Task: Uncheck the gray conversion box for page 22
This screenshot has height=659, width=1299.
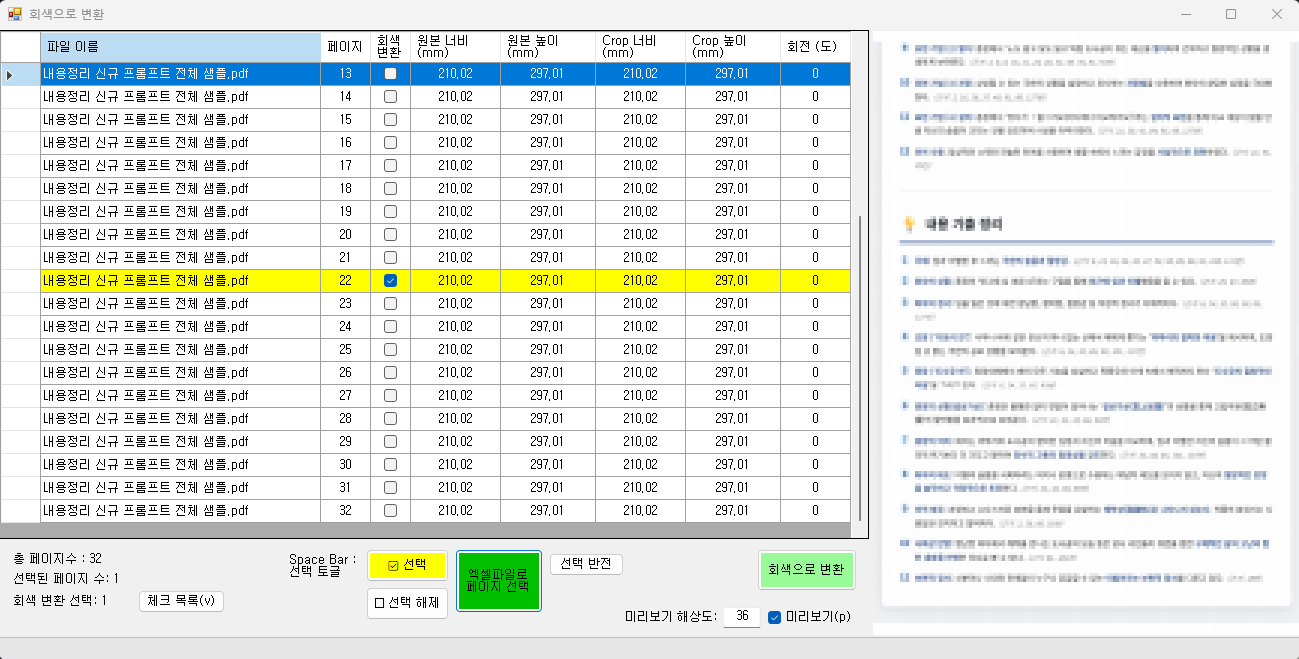Action: point(390,281)
